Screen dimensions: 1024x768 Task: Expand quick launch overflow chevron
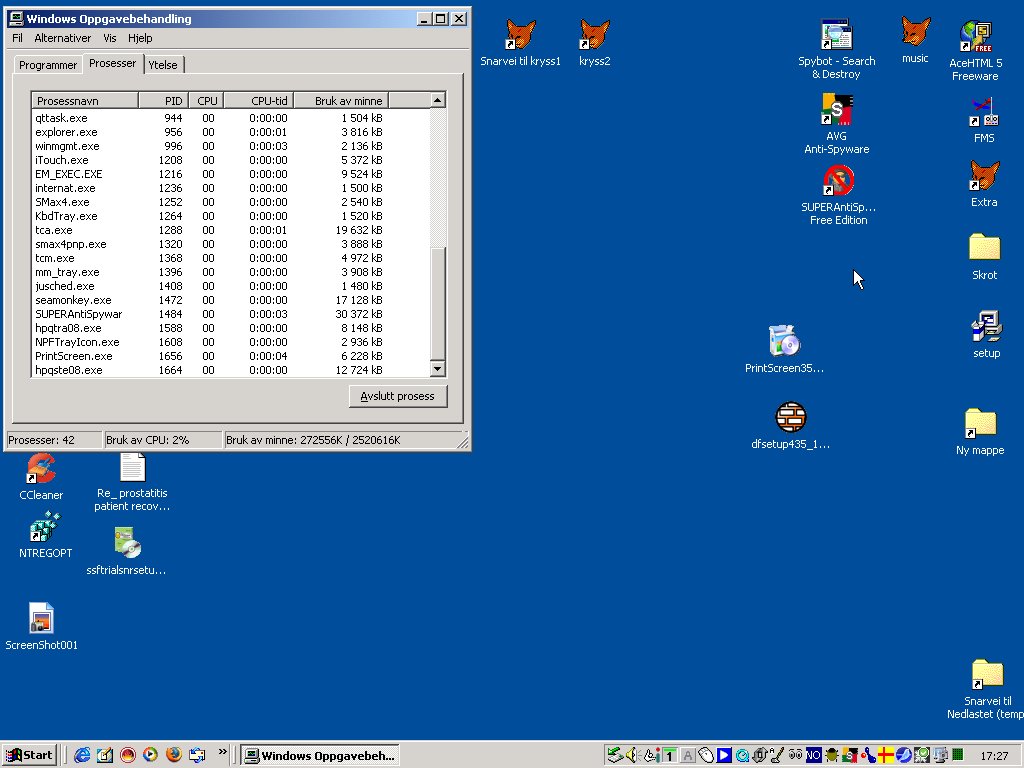coord(223,751)
